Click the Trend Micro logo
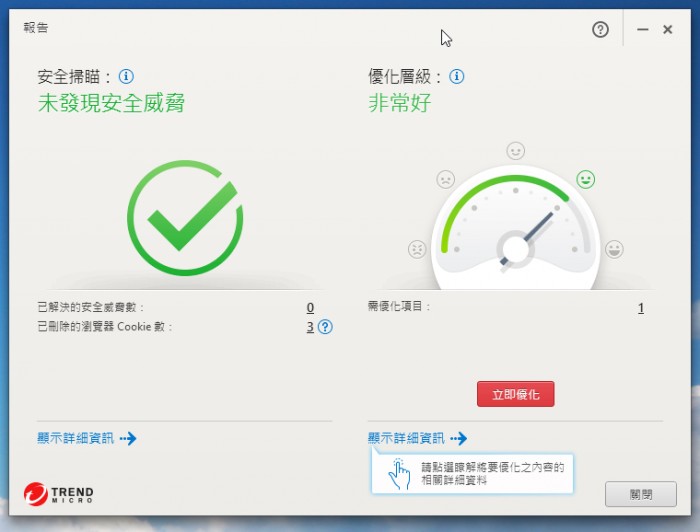This screenshot has width=700, height=532. [x=58, y=494]
